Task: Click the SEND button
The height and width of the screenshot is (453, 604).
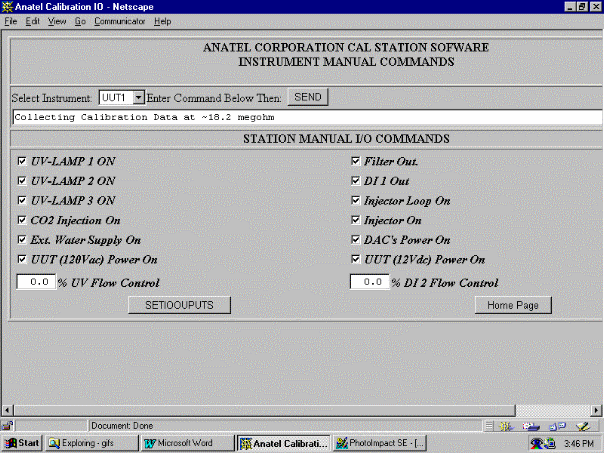Action: pyautogui.click(x=308, y=97)
